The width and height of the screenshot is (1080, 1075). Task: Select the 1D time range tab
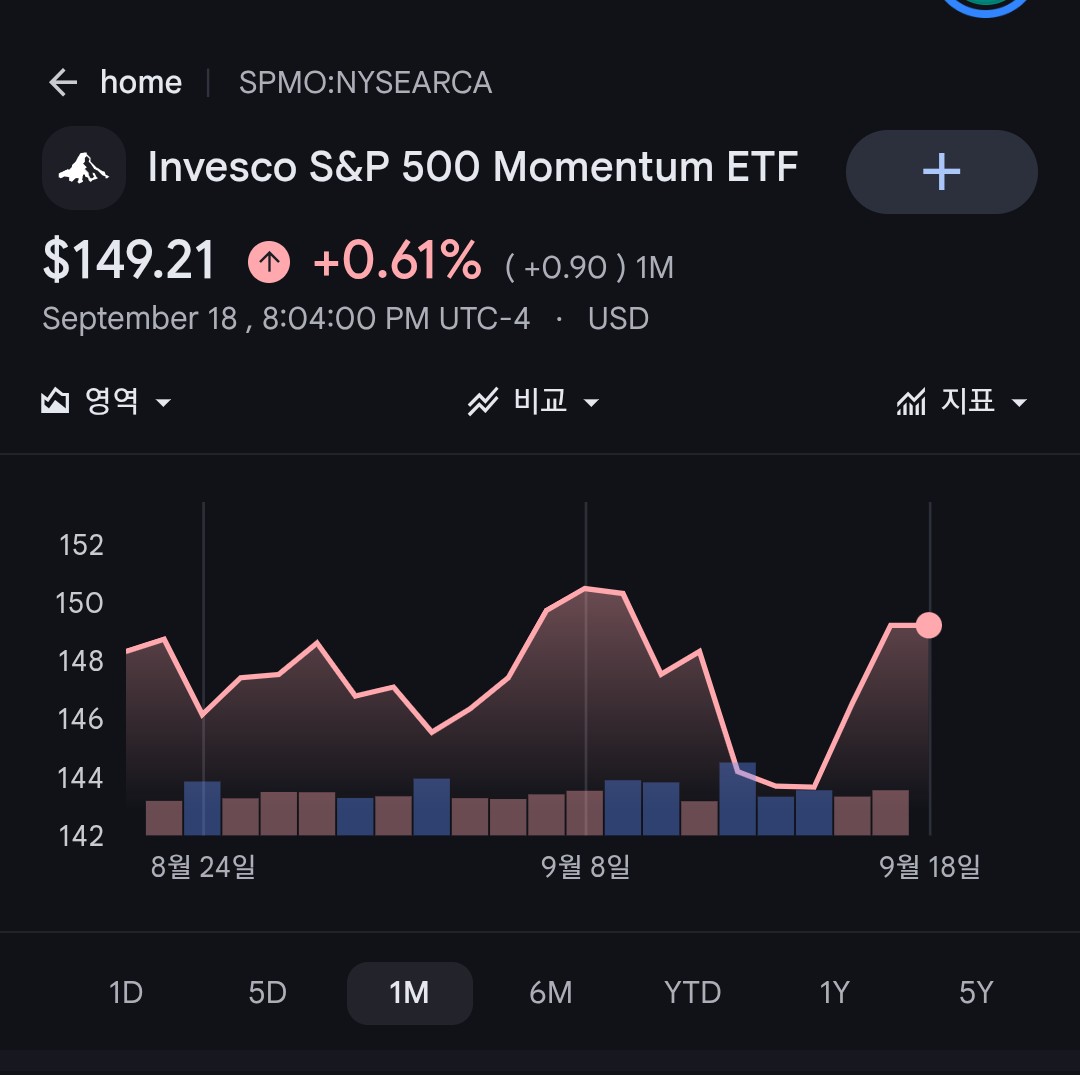126,993
